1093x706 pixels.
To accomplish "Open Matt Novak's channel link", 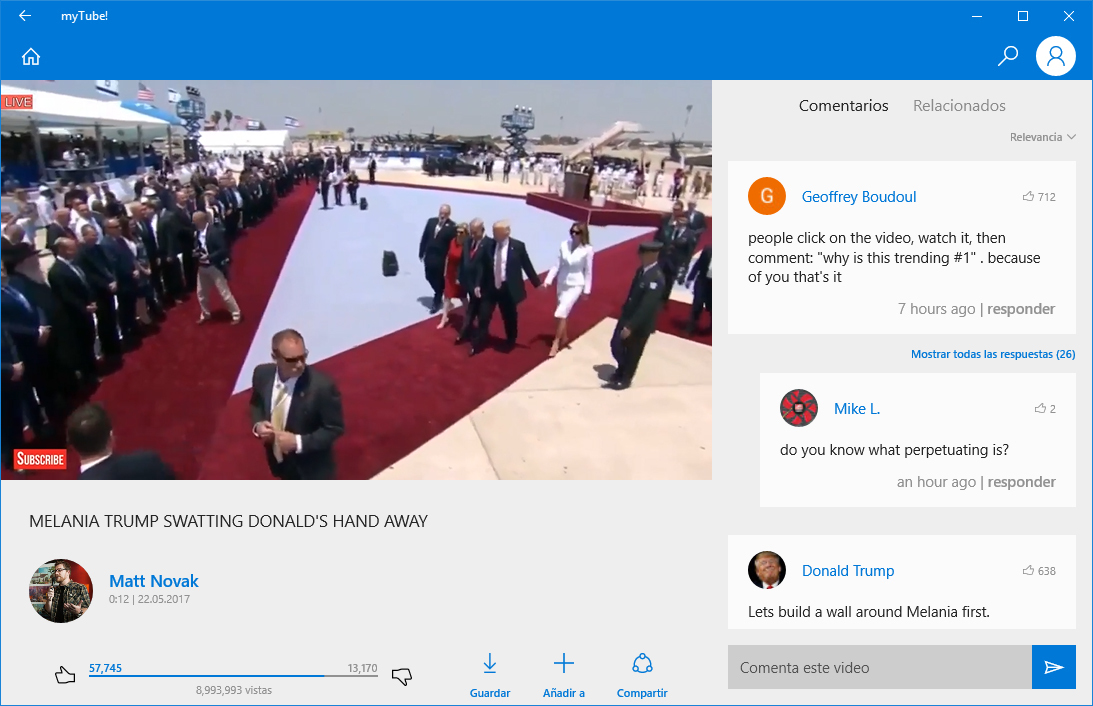I will coord(153,580).
